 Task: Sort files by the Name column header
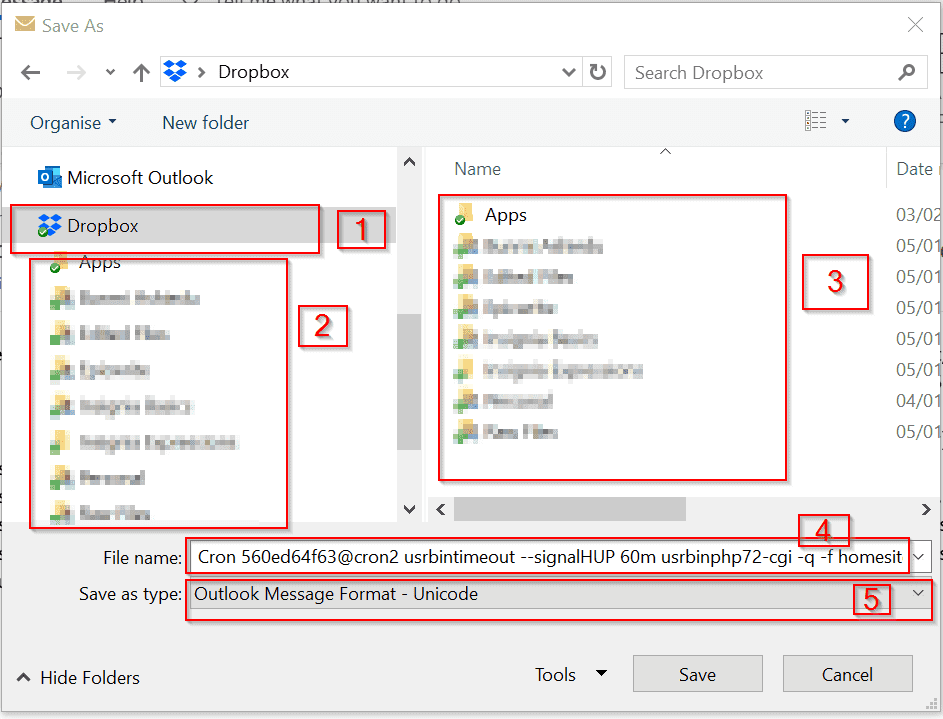pyautogui.click(x=477, y=168)
